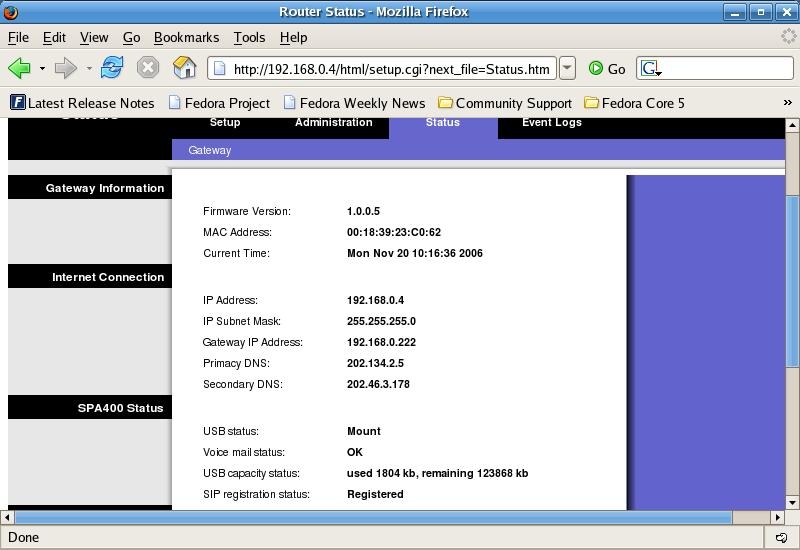Switch to the Event Logs tab
Screen dimensions: 800x550
coord(551,123)
